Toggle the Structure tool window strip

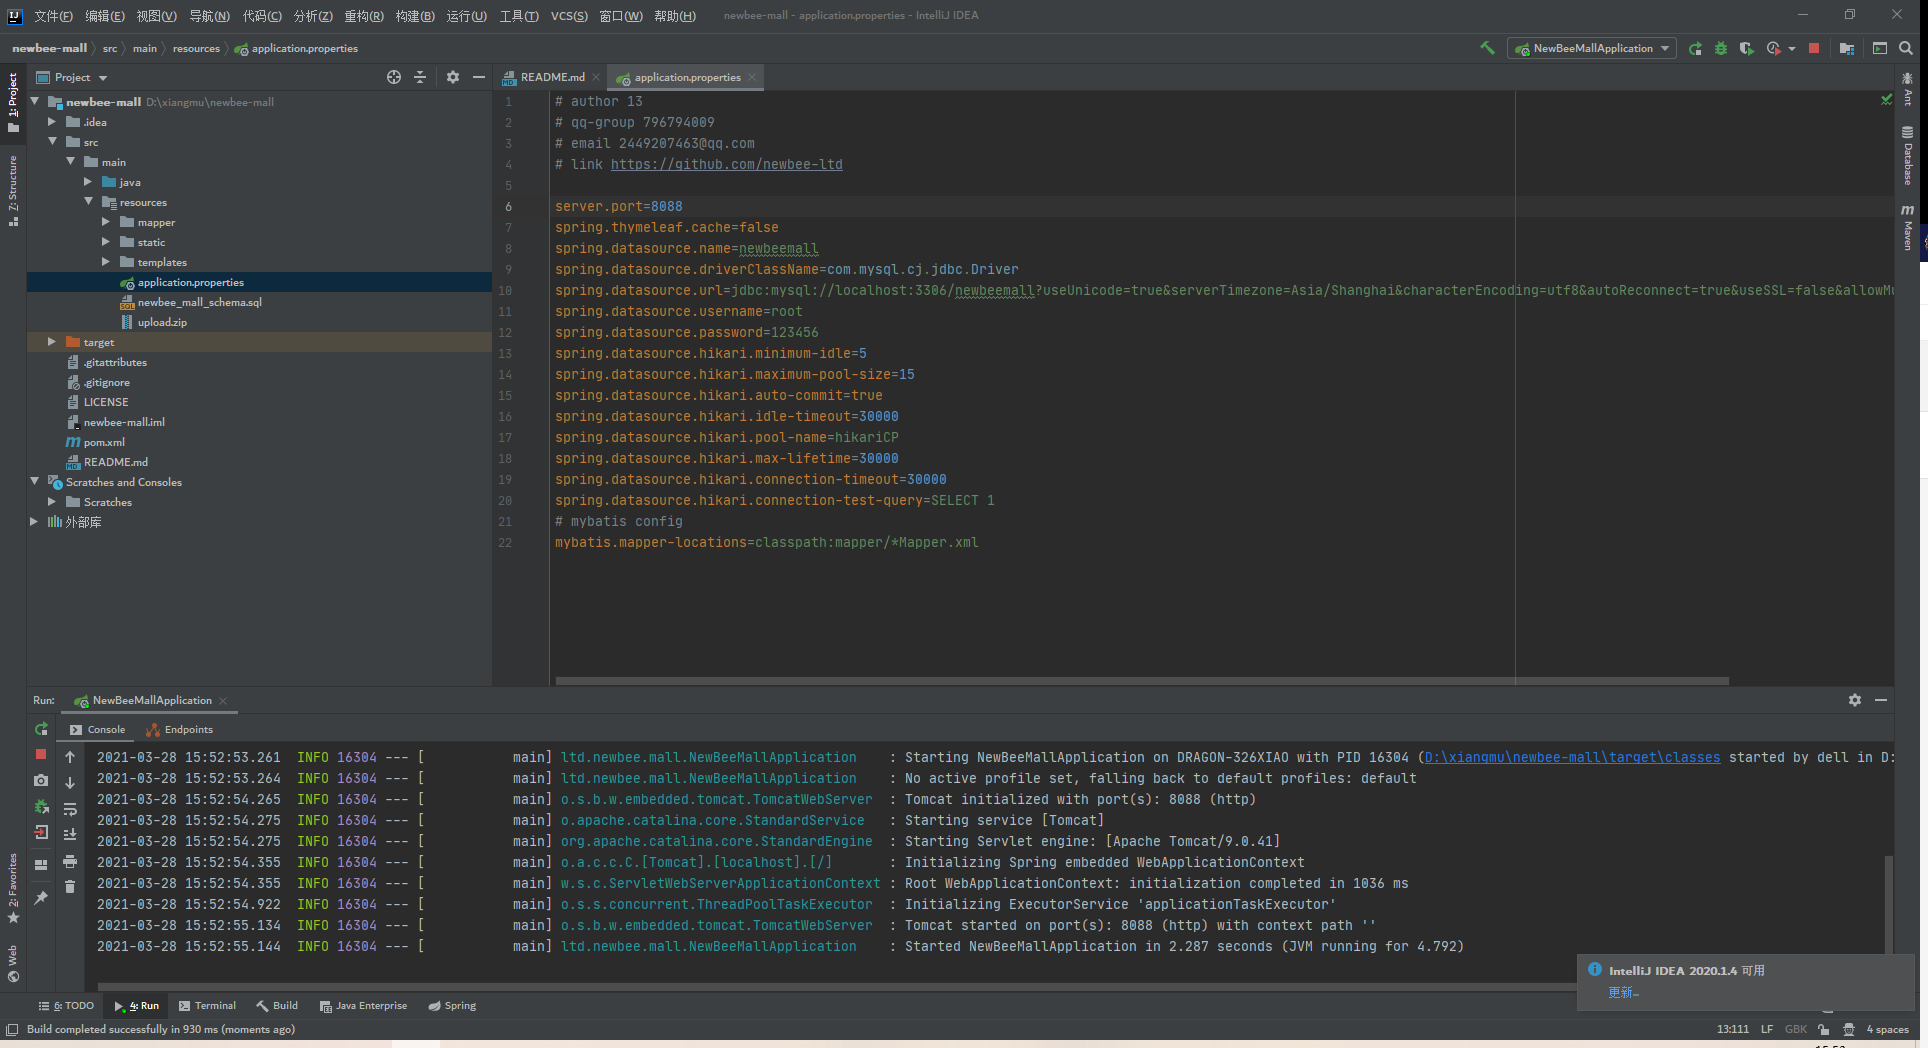click(13, 190)
